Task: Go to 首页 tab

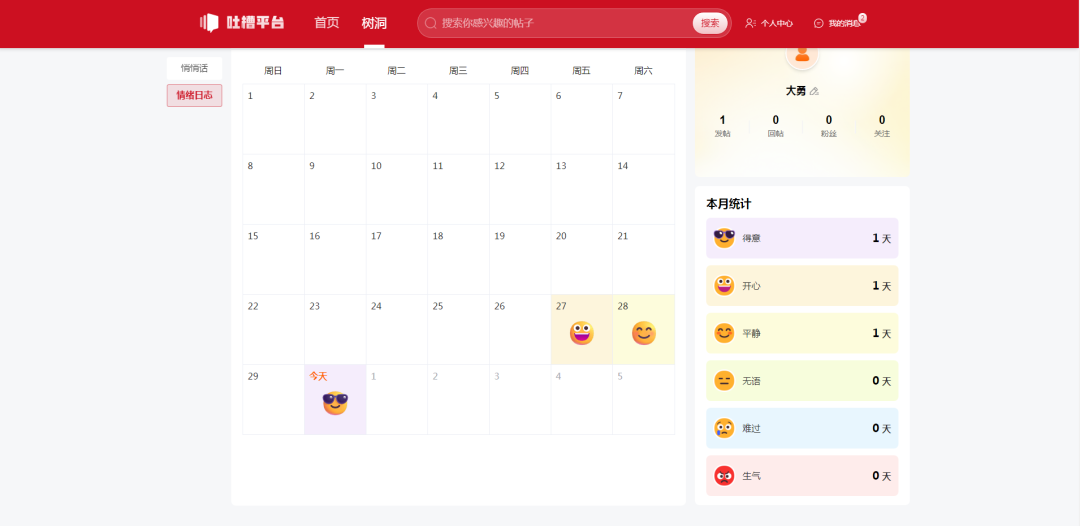Action: (326, 23)
